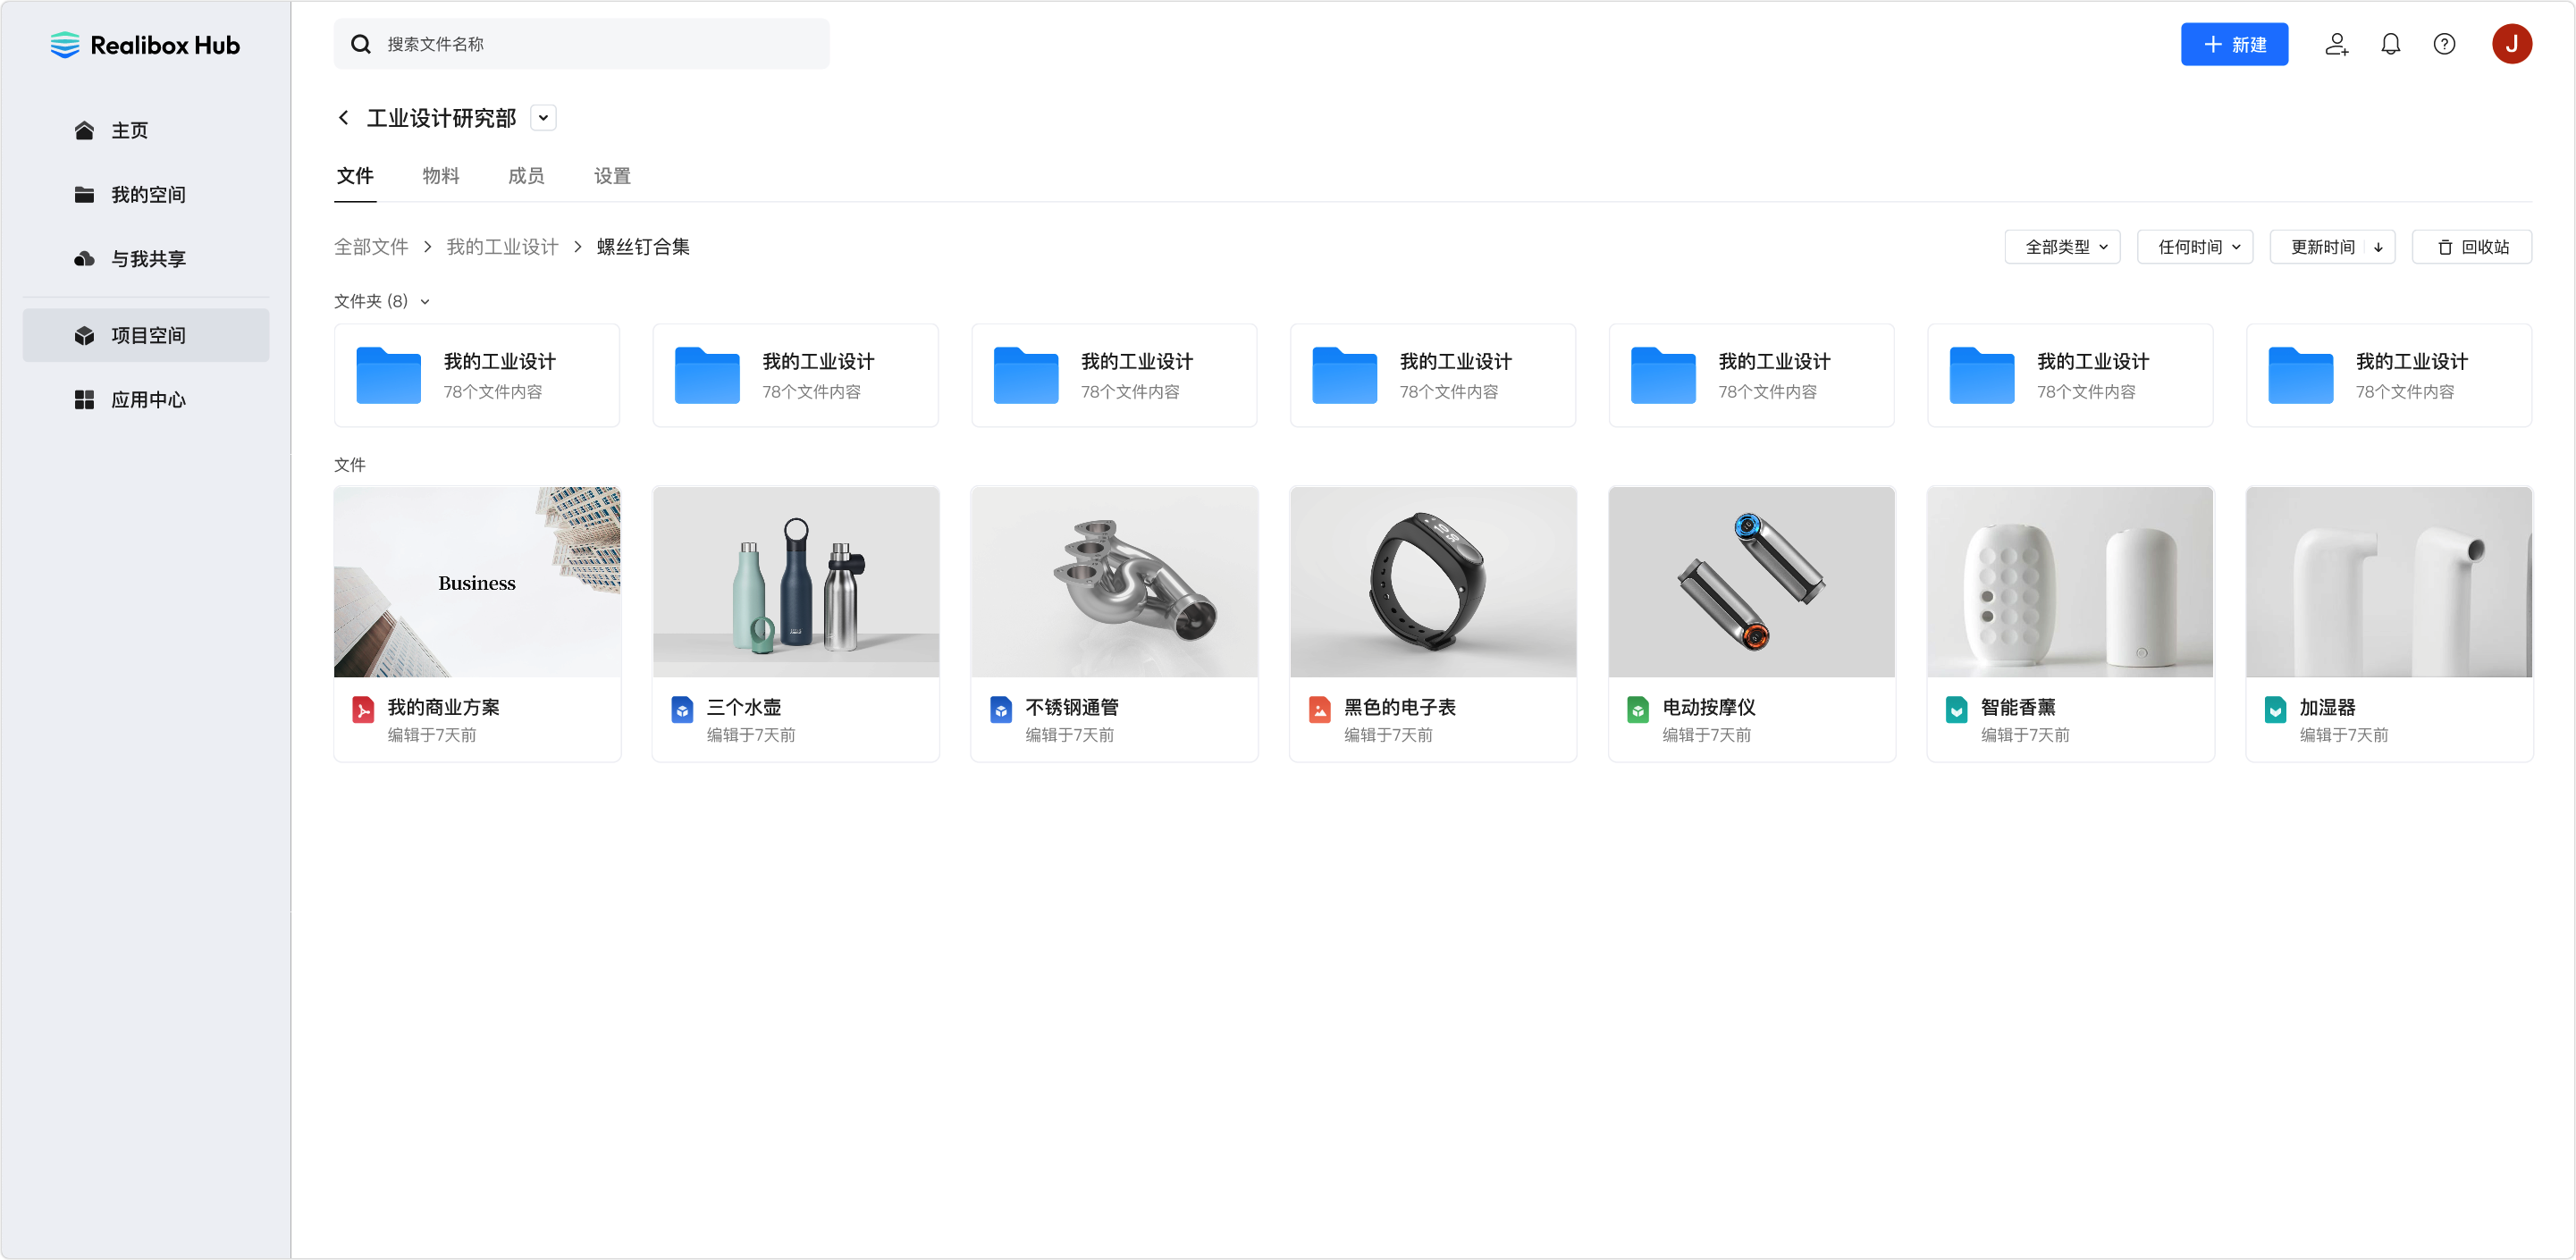Open the J user avatar
The image size is (2576, 1260).
click(x=2511, y=44)
